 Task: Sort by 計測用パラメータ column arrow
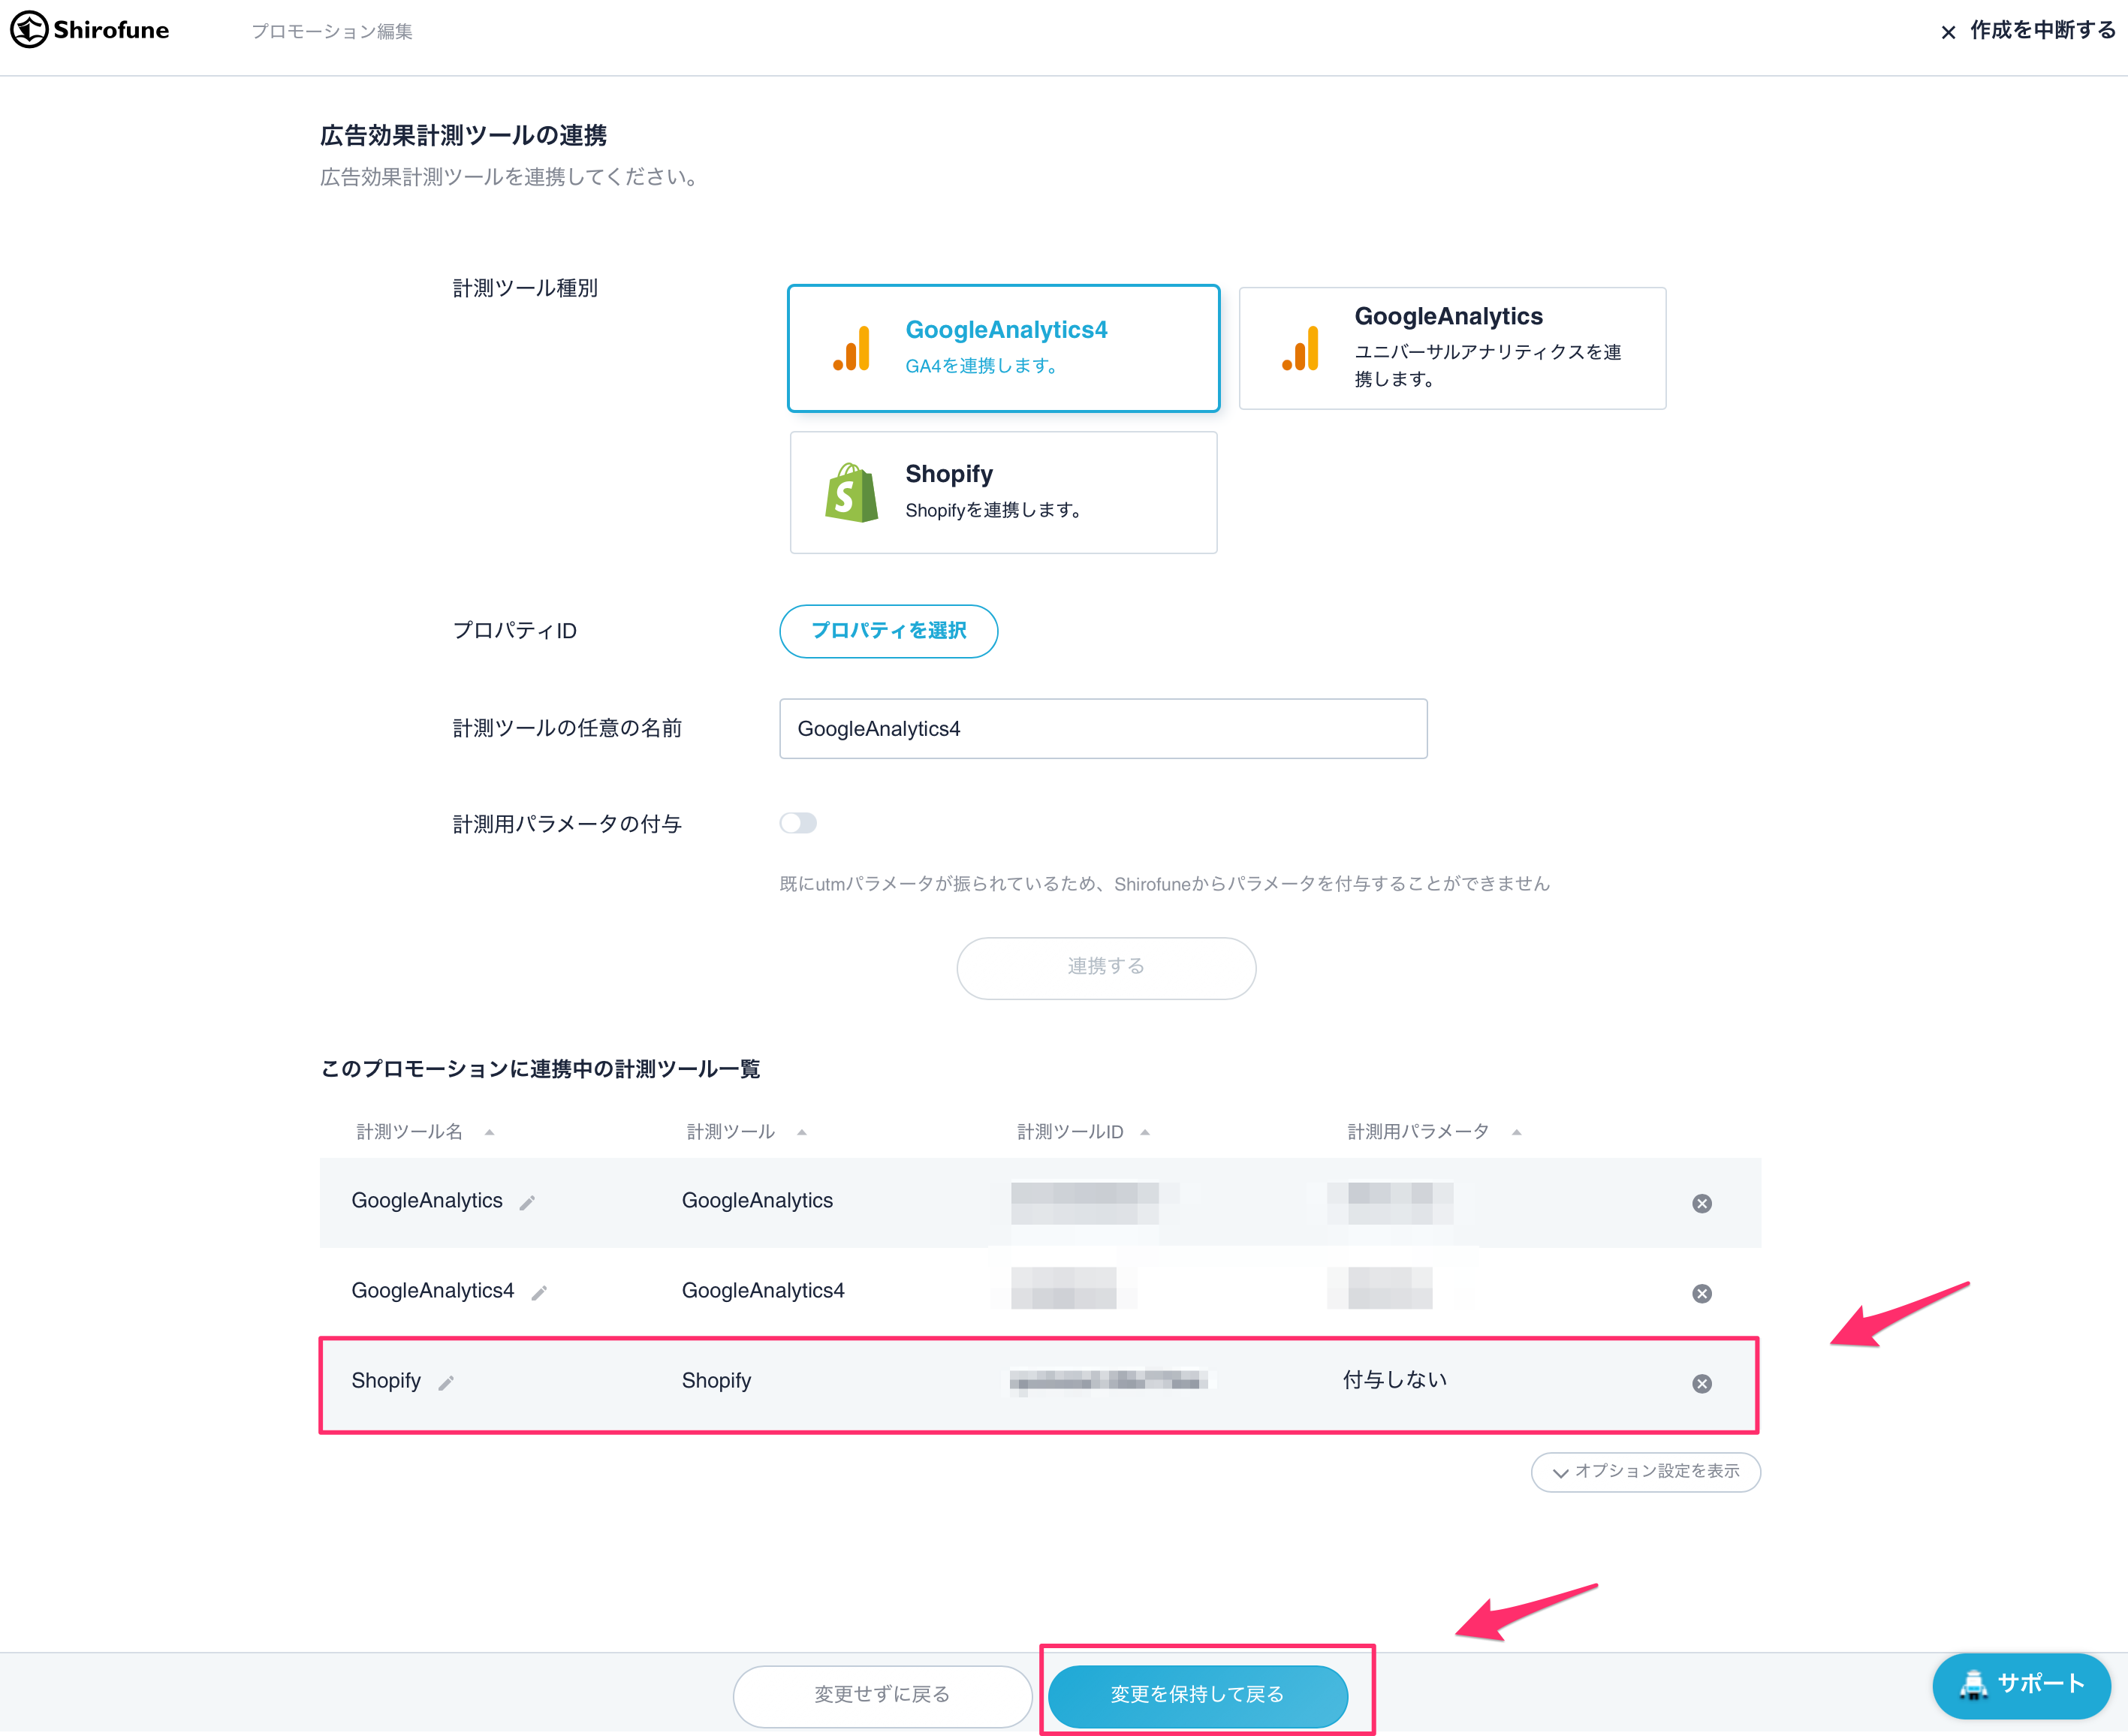coord(1516,1132)
